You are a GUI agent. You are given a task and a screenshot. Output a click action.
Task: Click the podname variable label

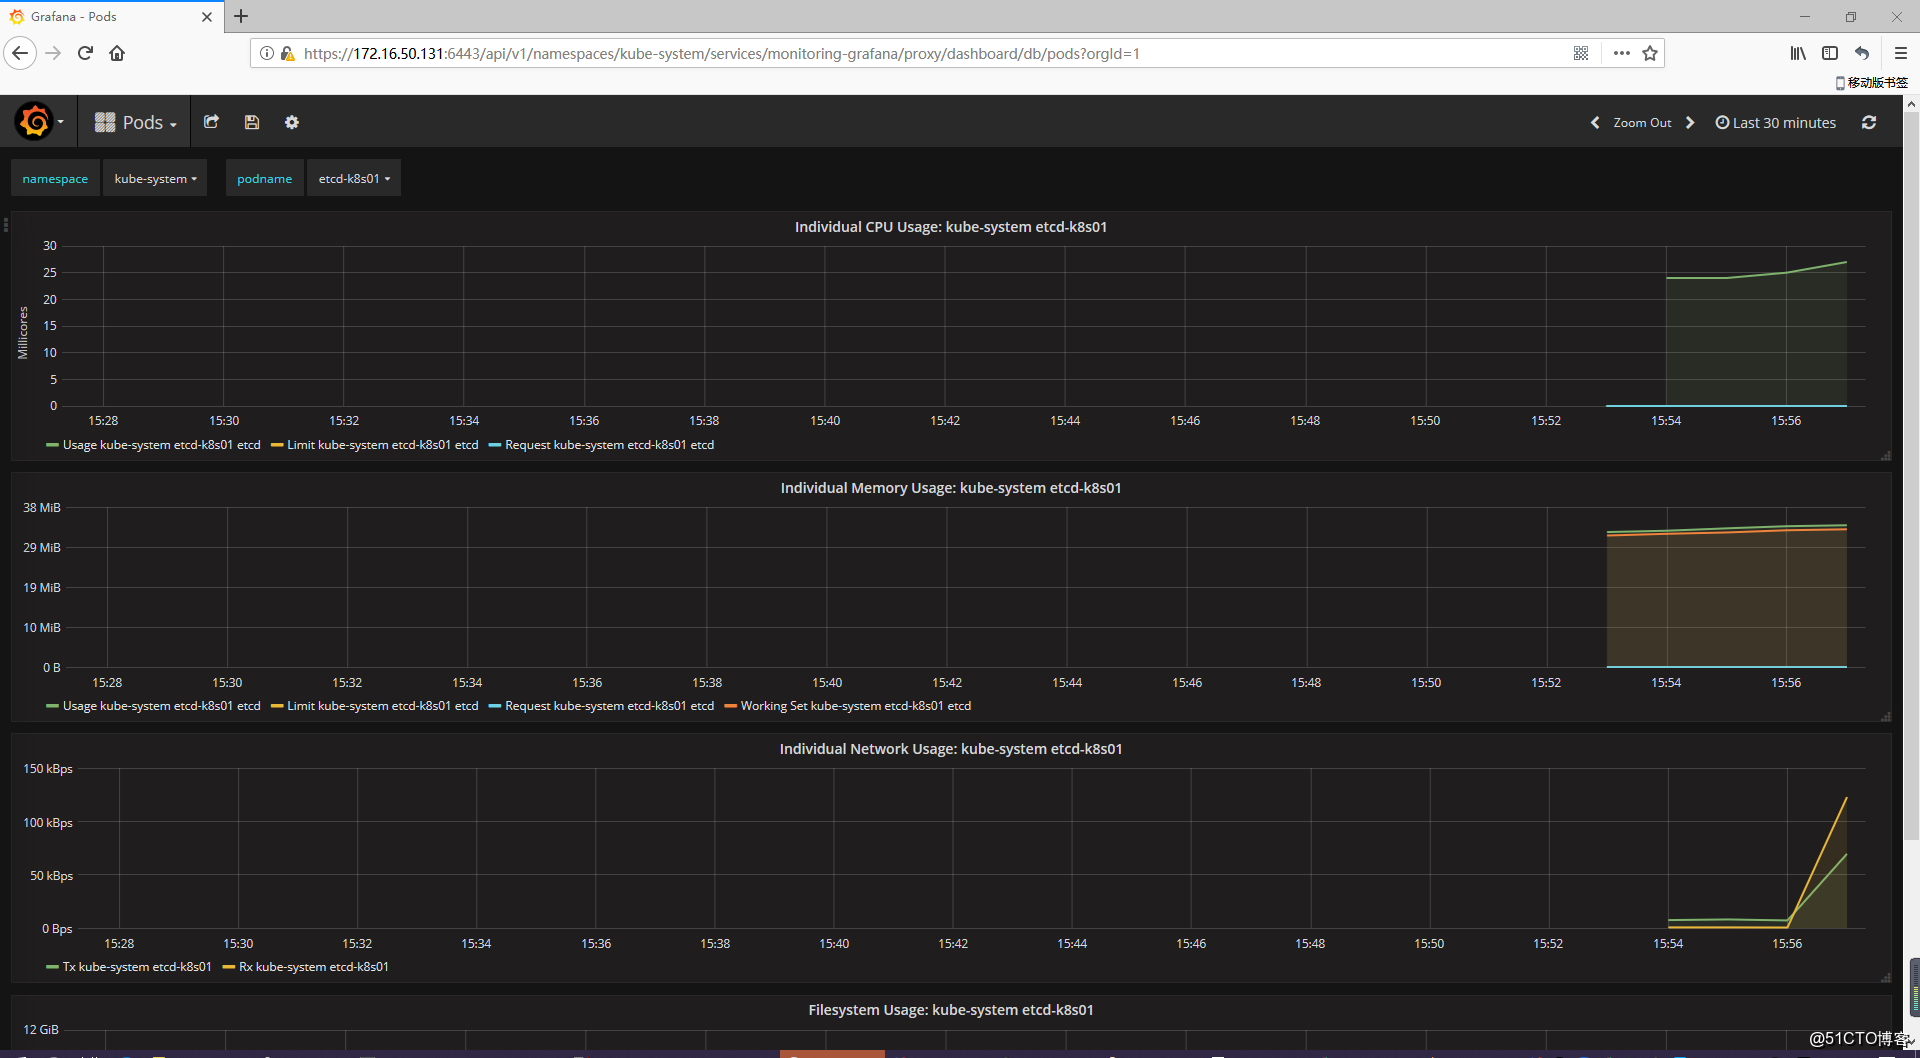coord(264,178)
